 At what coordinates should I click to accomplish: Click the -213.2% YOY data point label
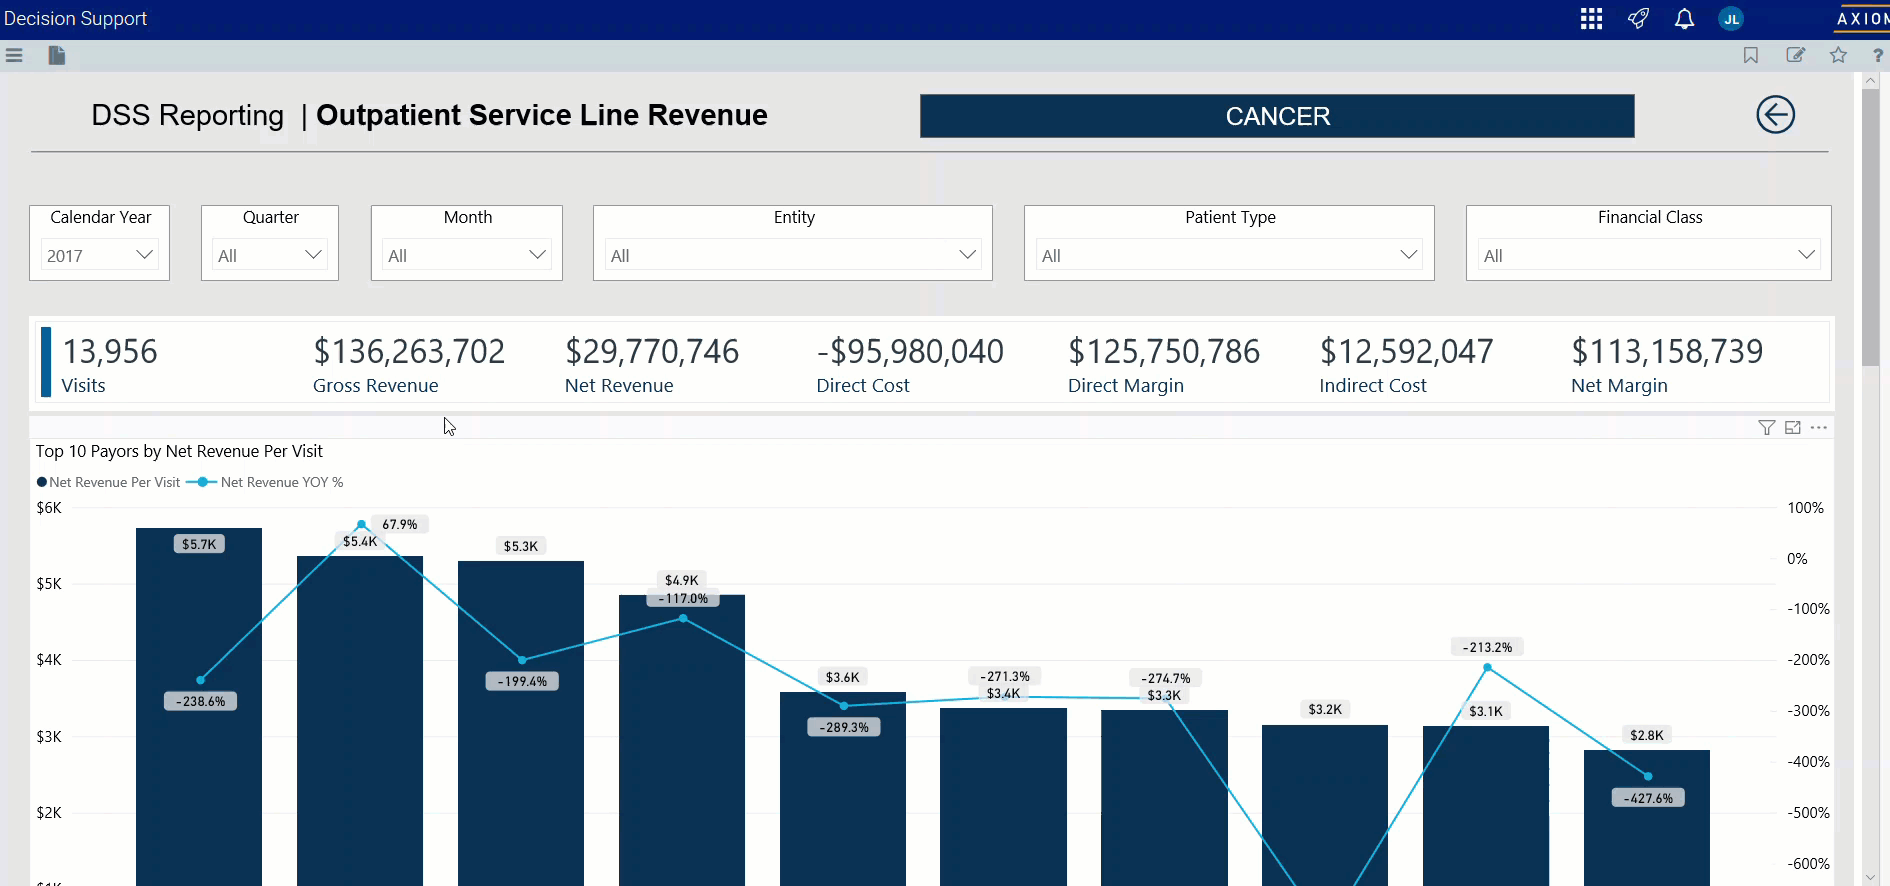coord(1487,647)
